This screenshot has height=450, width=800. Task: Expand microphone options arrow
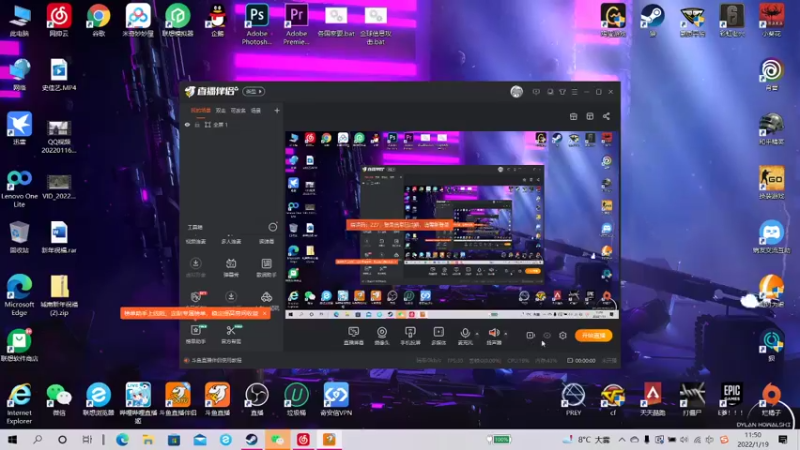click(477, 334)
